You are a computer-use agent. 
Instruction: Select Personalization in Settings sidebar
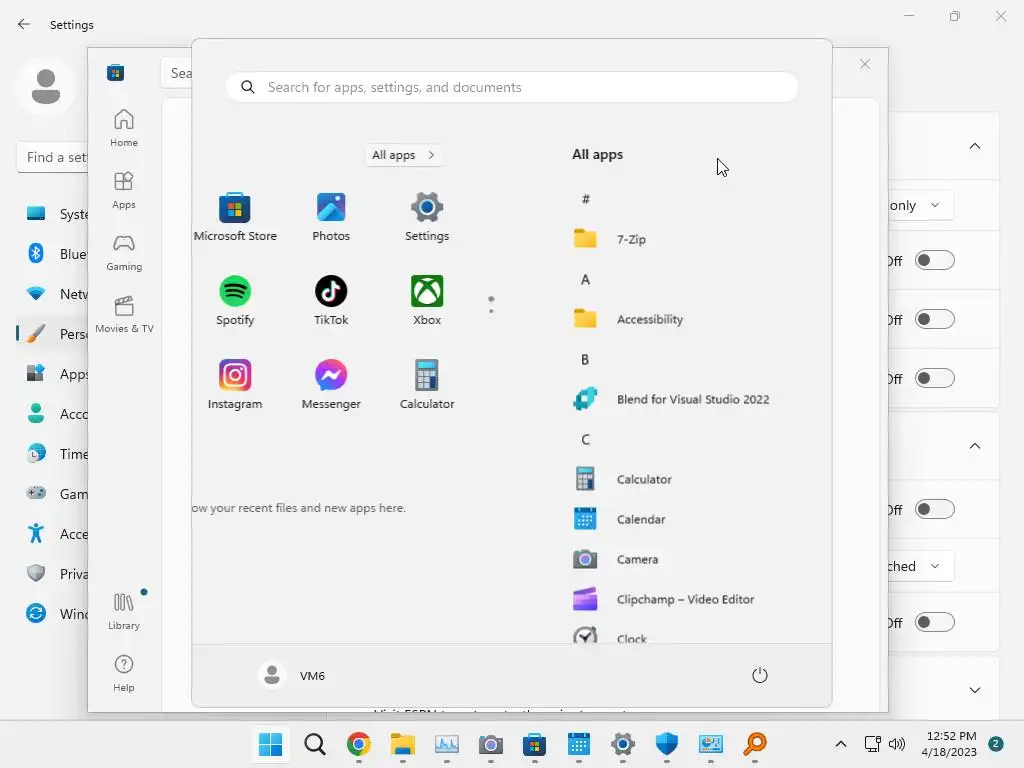[x=52, y=334]
